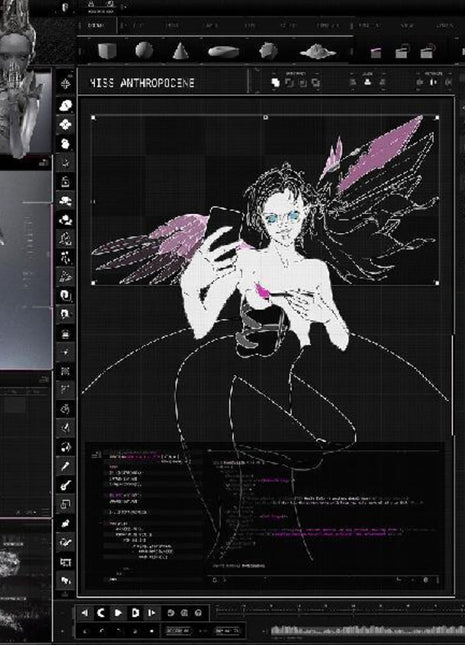Select the padlock tool in left sidebar
Screen dimensions: 465x645
pos(65,181)
